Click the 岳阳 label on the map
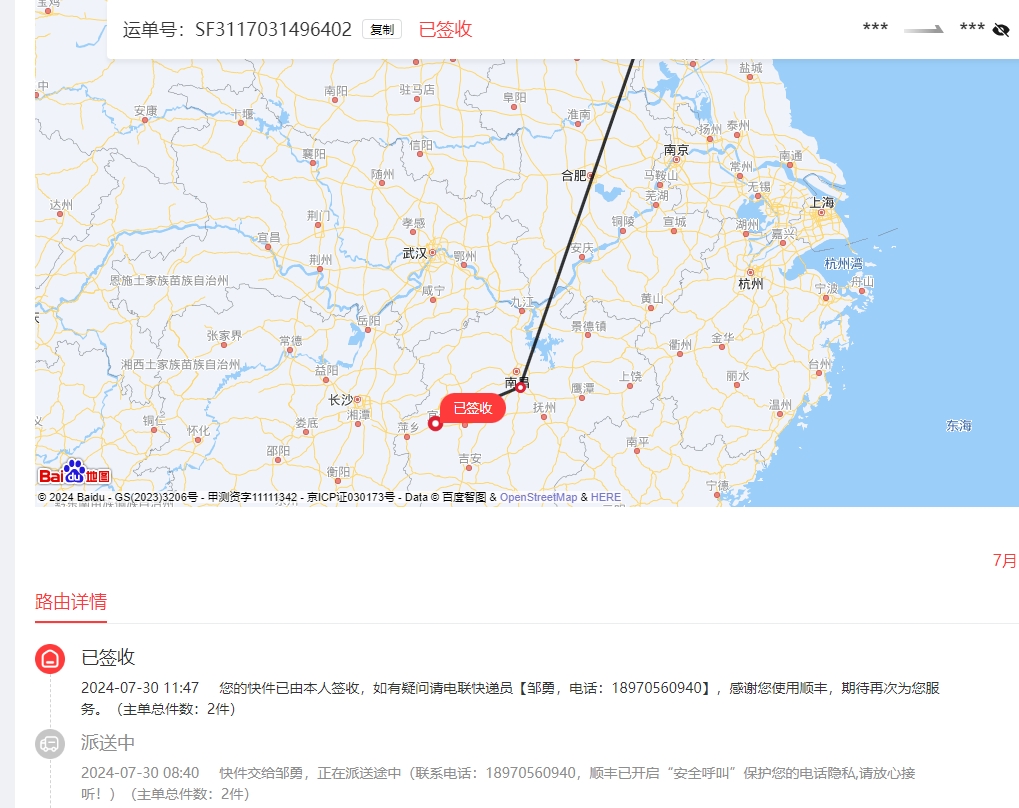The width and height of the screenshot is (1019, 808). [368, 320]
